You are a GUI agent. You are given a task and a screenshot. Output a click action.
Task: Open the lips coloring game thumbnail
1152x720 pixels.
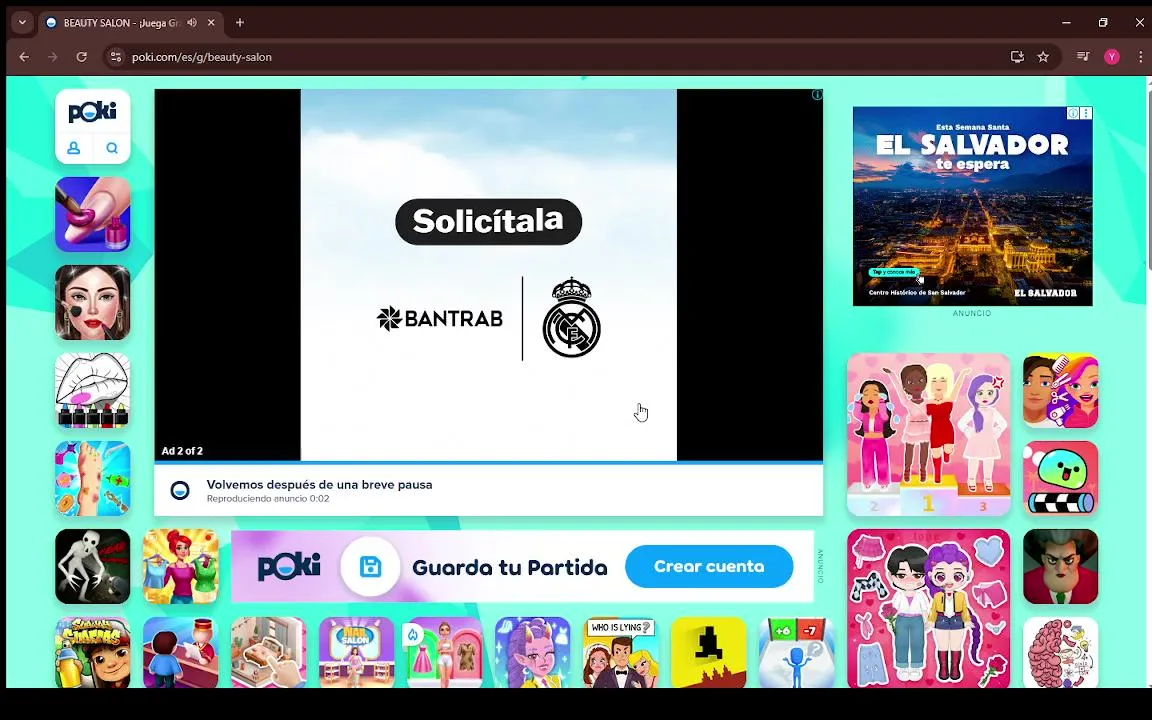tap(93, 390)
